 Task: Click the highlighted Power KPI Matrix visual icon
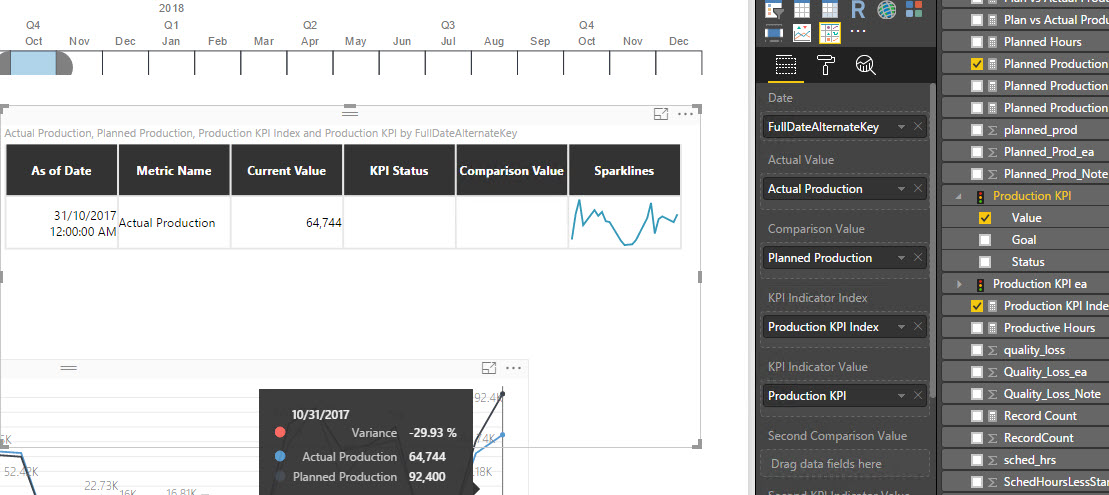pos(830,33)
